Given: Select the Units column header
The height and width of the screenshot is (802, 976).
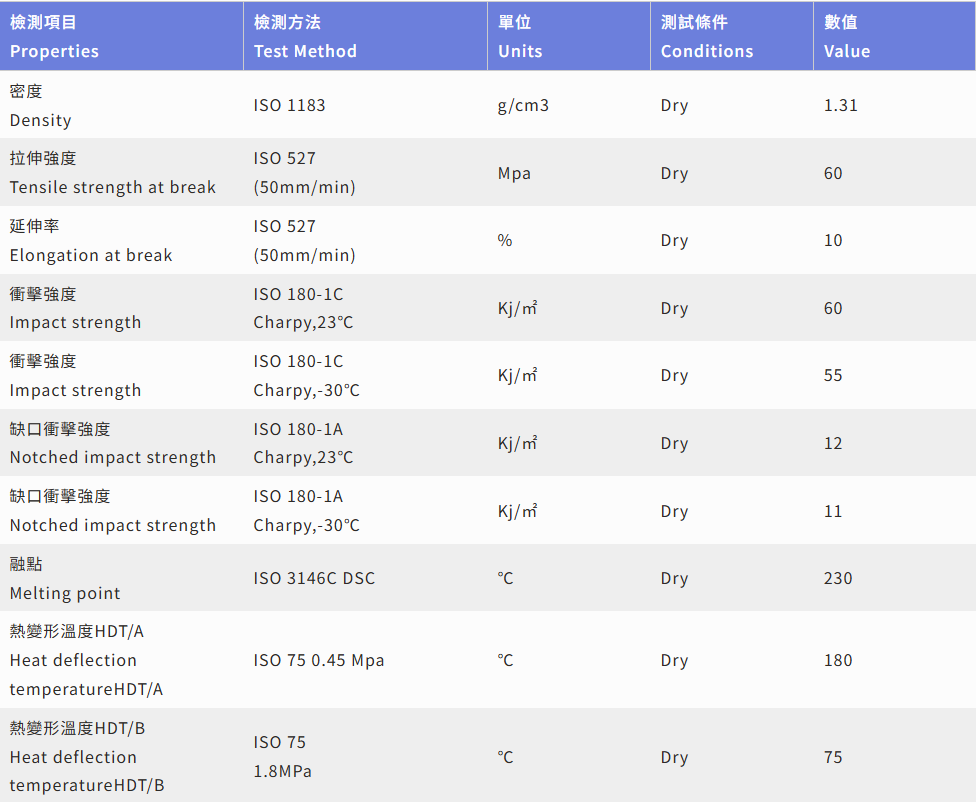Looking at the screenshot, I should [569, 36].
